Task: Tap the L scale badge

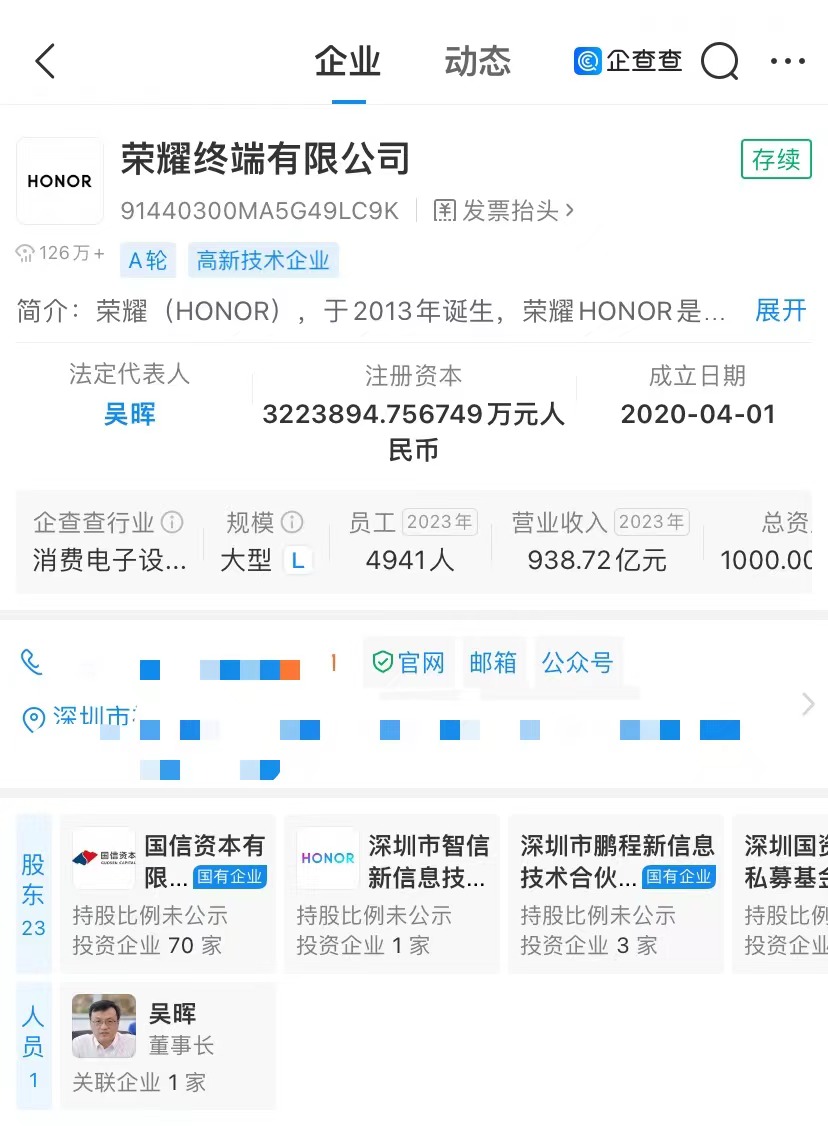Action: (298, 560)
